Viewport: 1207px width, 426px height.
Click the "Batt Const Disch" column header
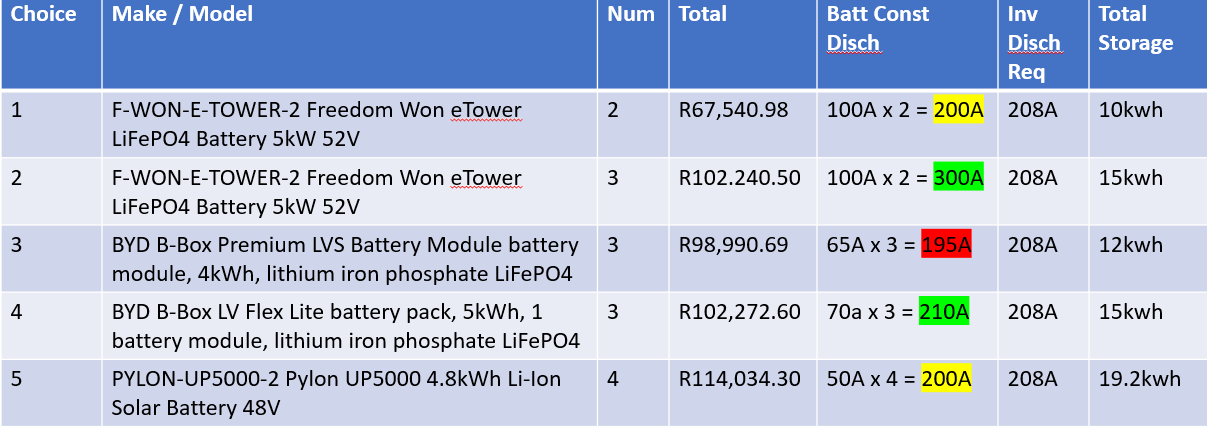click(877, 28)
